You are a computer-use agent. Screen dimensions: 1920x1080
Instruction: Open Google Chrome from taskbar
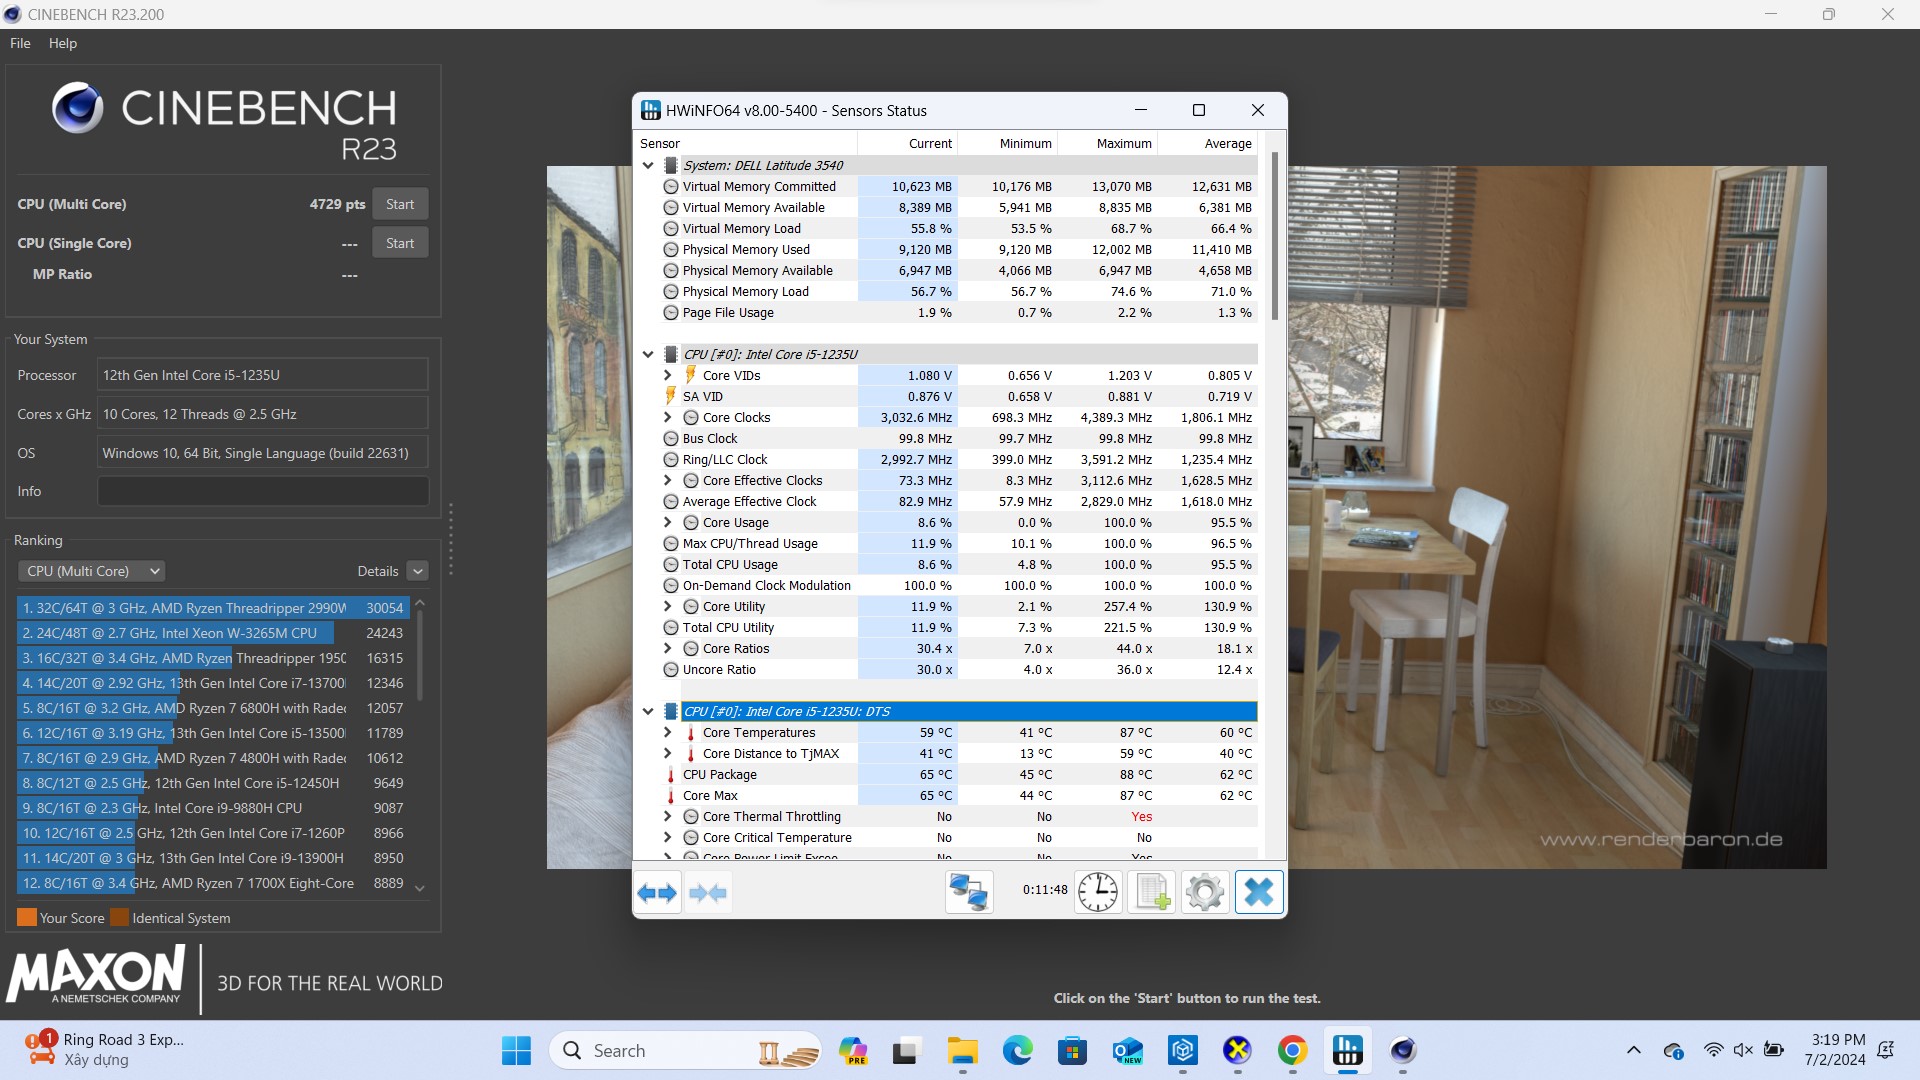1292,1051
